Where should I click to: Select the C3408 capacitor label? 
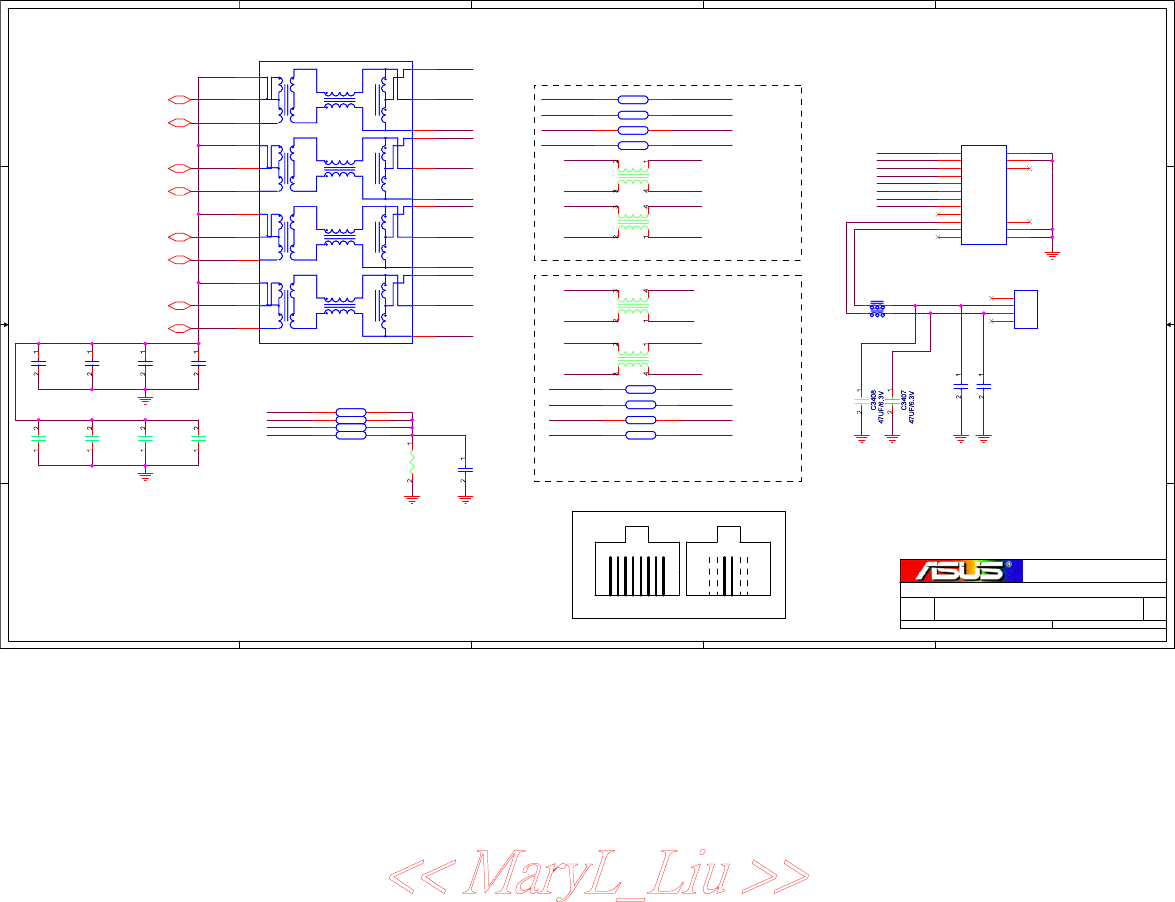point(874,400)
